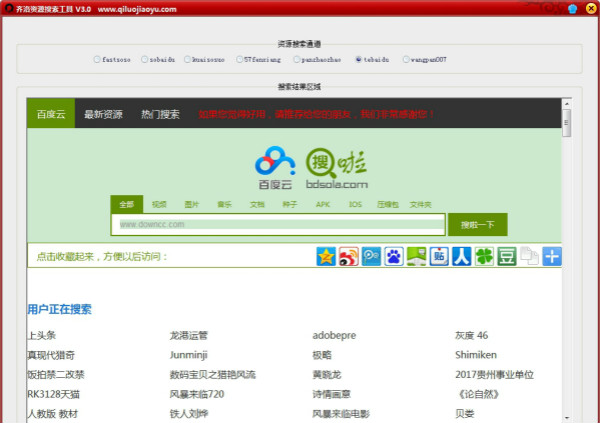
Task: Click the Baidu paw share icon
Action: coord(394,256)
